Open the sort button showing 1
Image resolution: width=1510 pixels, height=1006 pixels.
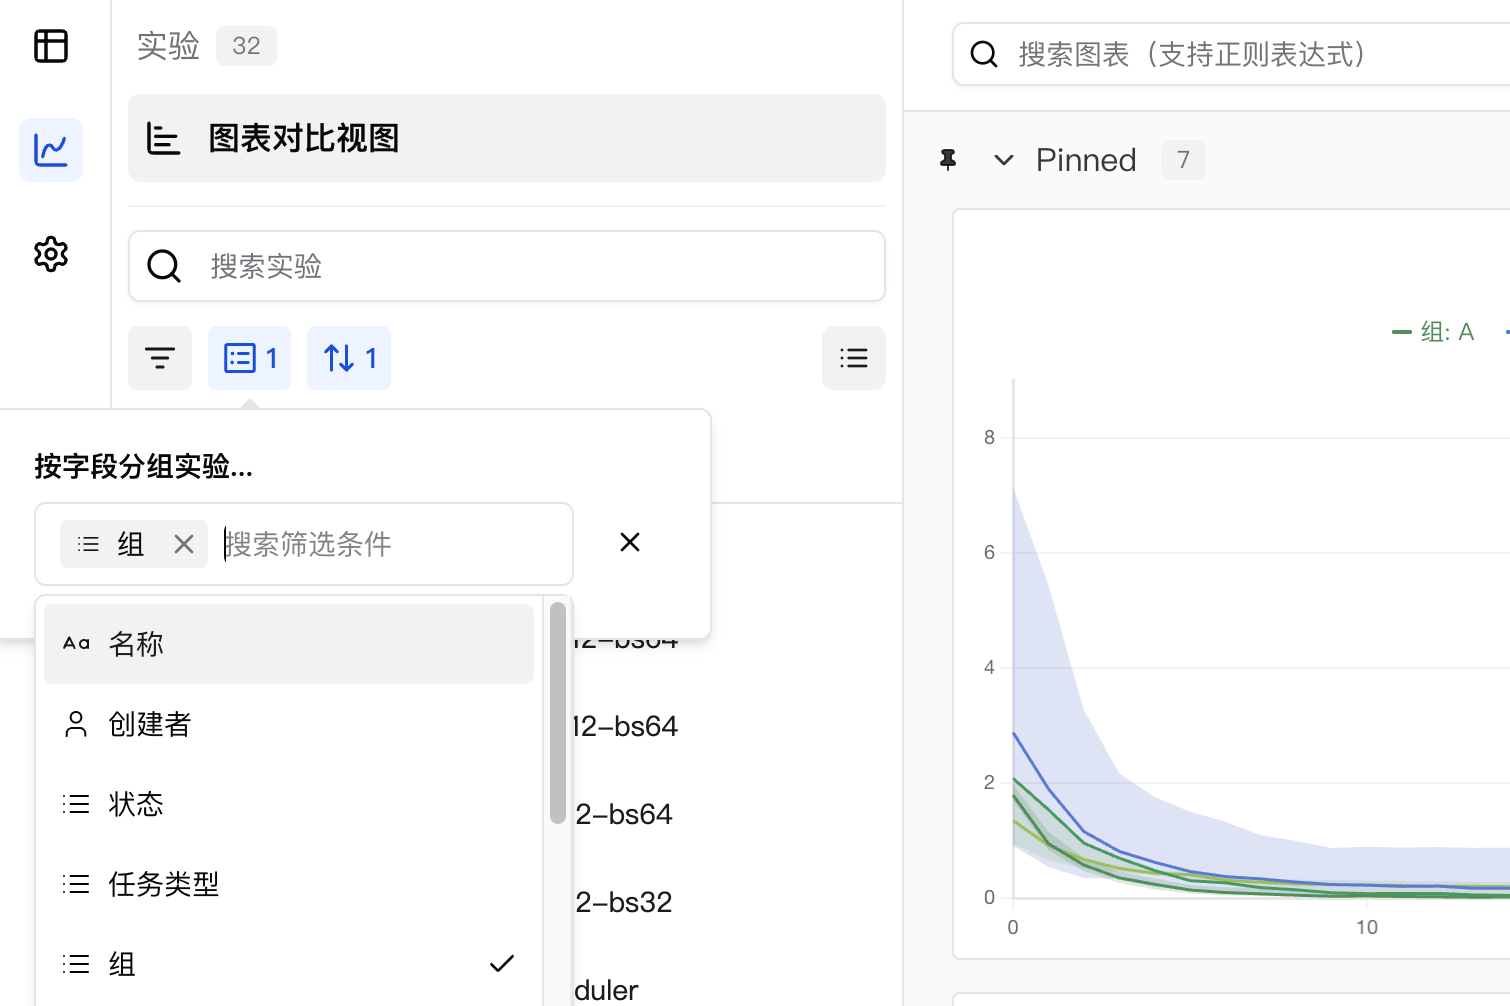(349, 358)
